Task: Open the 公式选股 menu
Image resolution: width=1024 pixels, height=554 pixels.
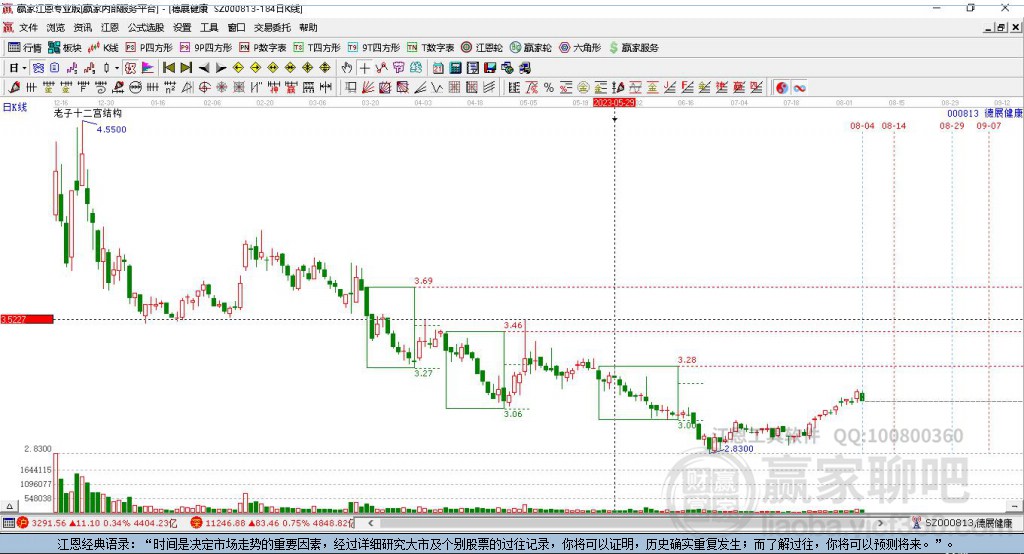Action: tap(146, 27)
